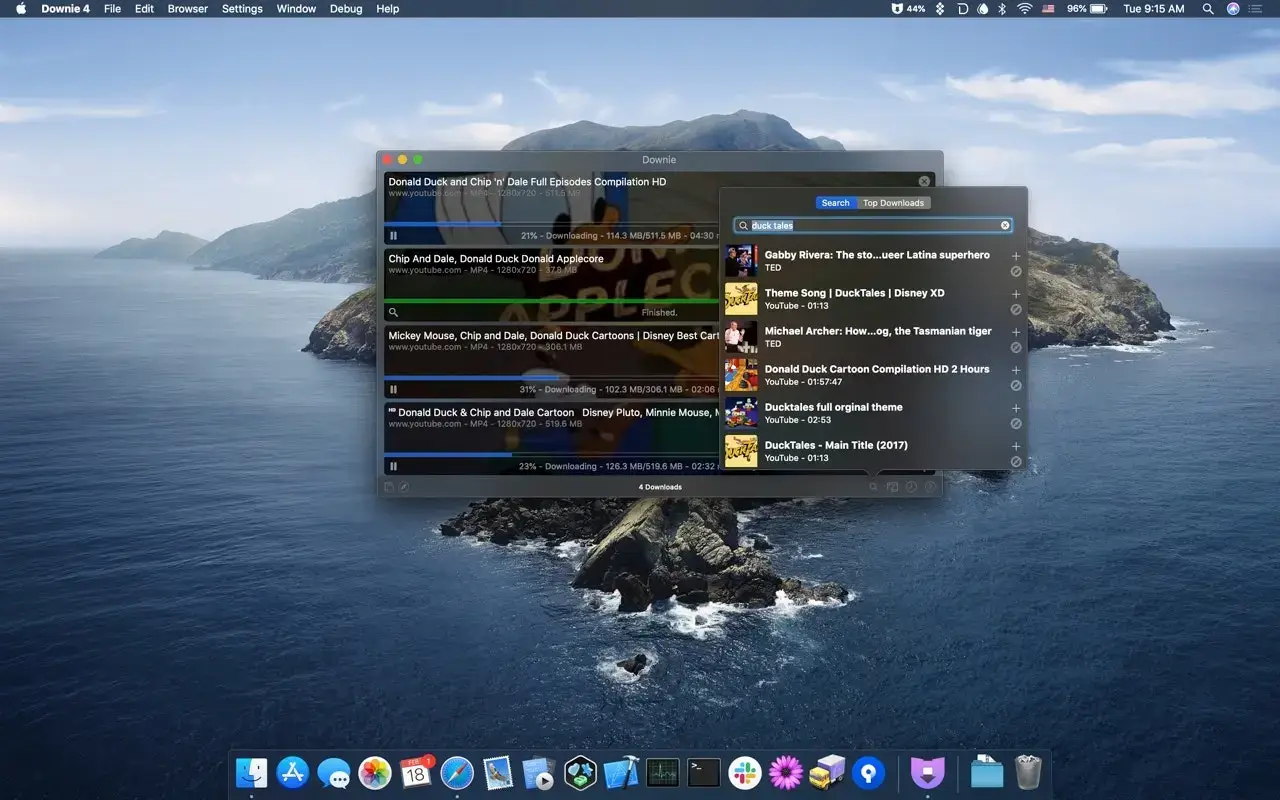The height and width of the screenshot is (800, 1280).
Task: Click the duck tales search input field
Action: click(x=870, y=225)
